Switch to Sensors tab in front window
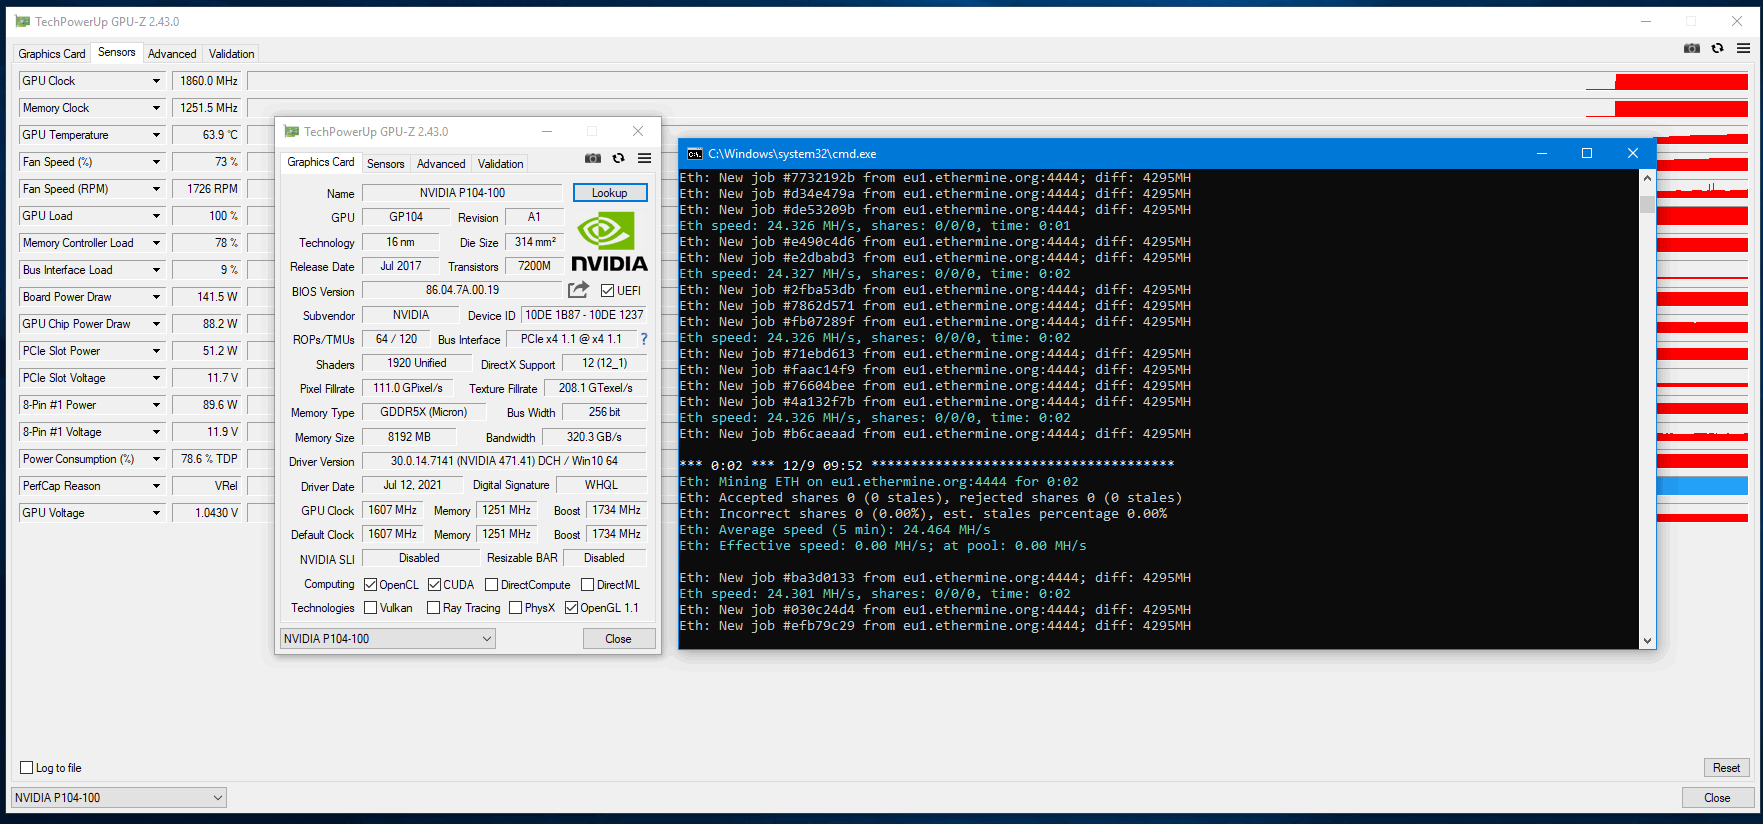This screenshot has height=824, width=1763. tap(386, 164)
